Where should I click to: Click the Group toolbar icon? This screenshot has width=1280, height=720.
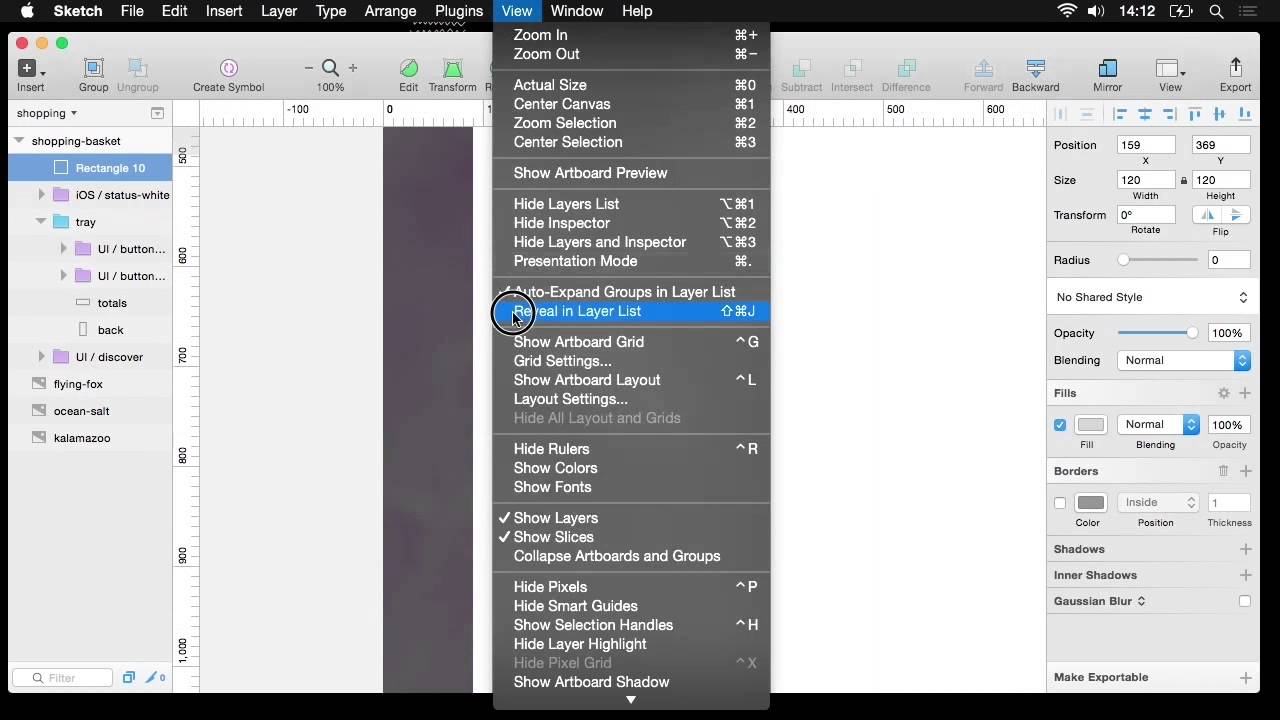tap(93, 69)
